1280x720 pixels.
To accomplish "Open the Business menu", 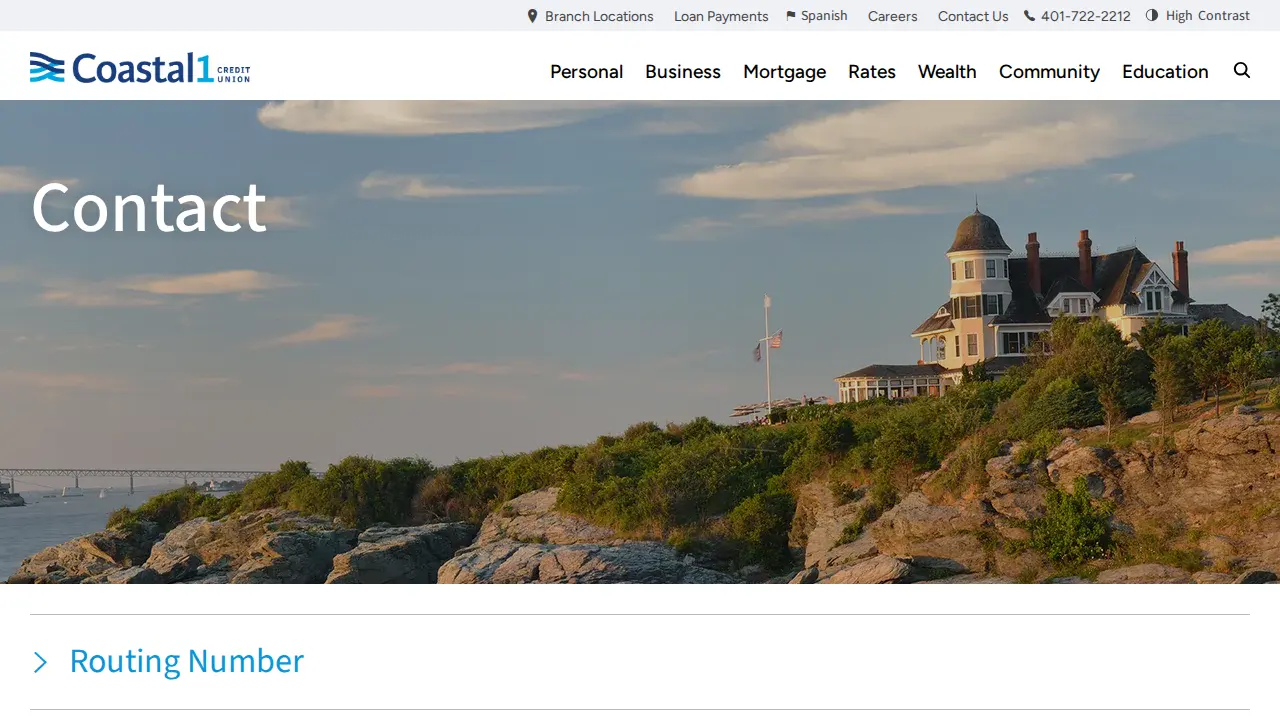I will point(683,72).
